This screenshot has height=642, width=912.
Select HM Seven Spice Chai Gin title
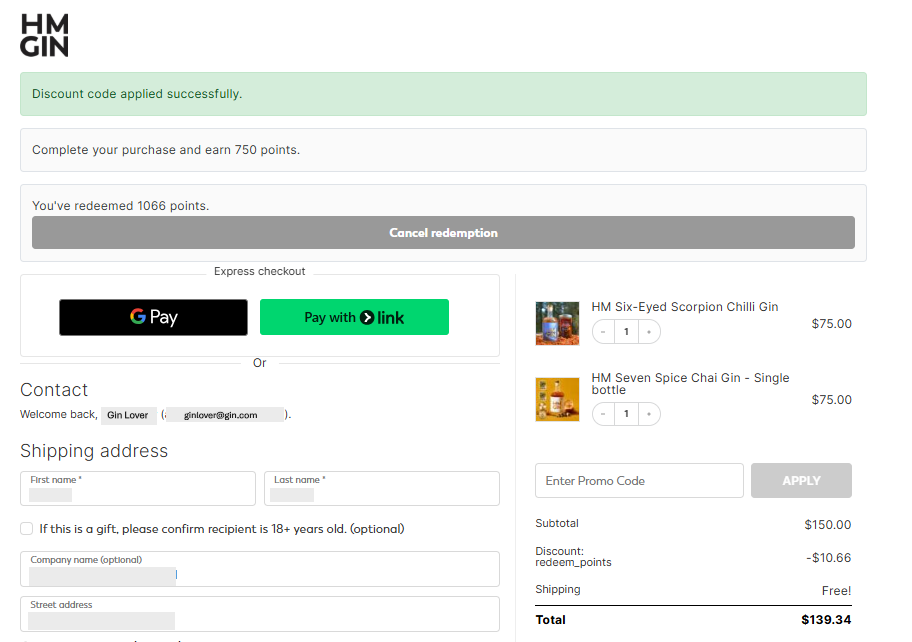tap(690, 384)
